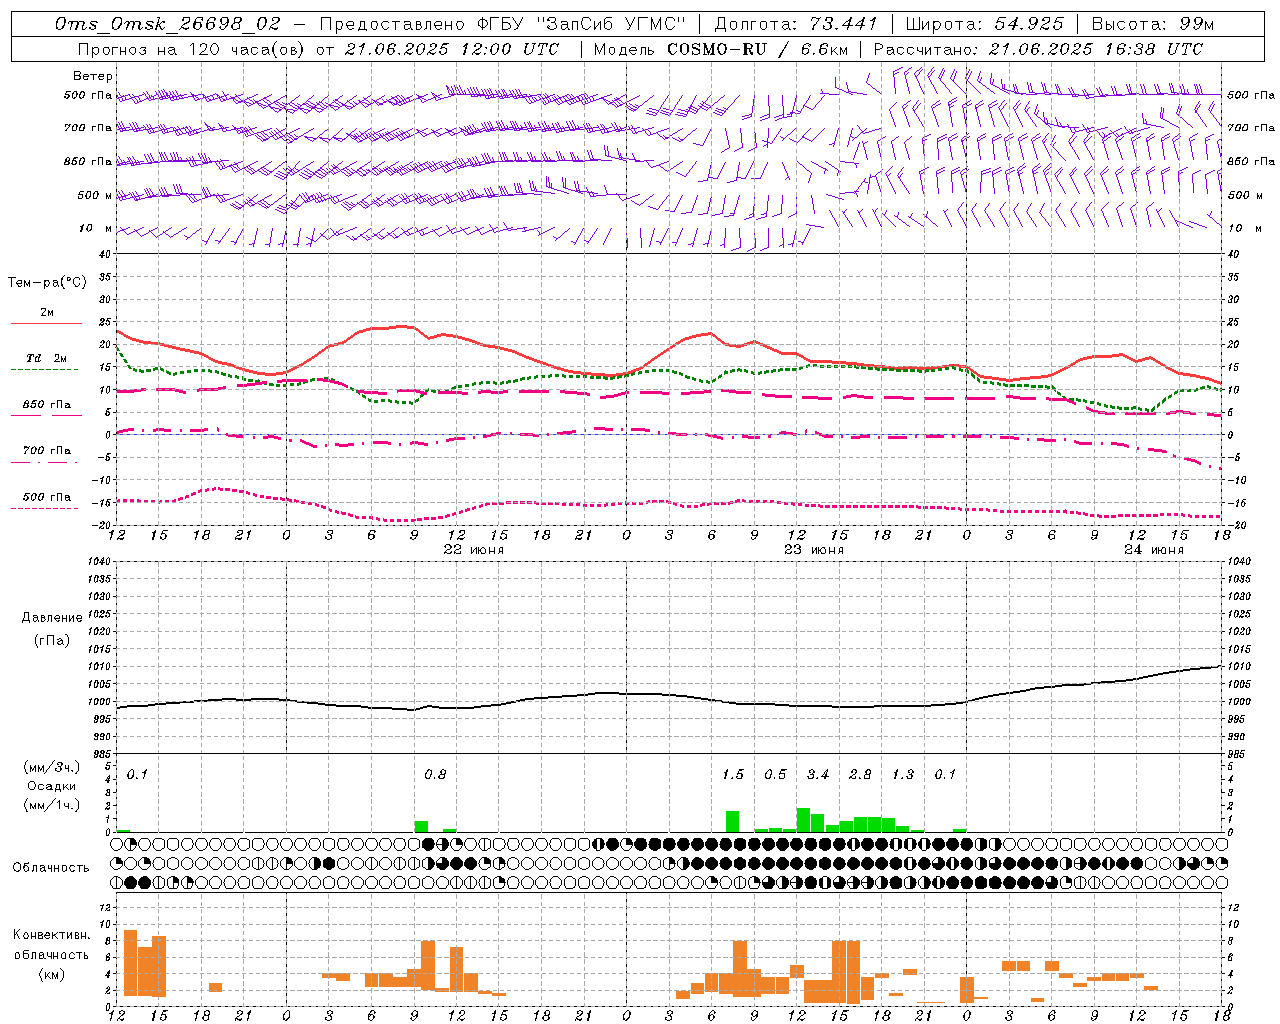Select the ФГБУ "ЗапСиб УГМС" provider text
The width and height of the screenshot is (1280, 1024).
[x=580, y=24]
